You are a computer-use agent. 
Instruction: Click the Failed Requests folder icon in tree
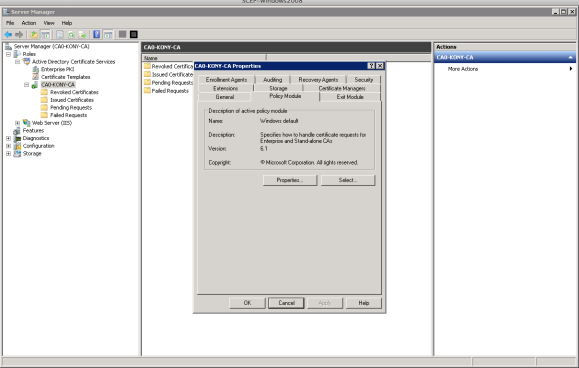[x=44, y=115]
